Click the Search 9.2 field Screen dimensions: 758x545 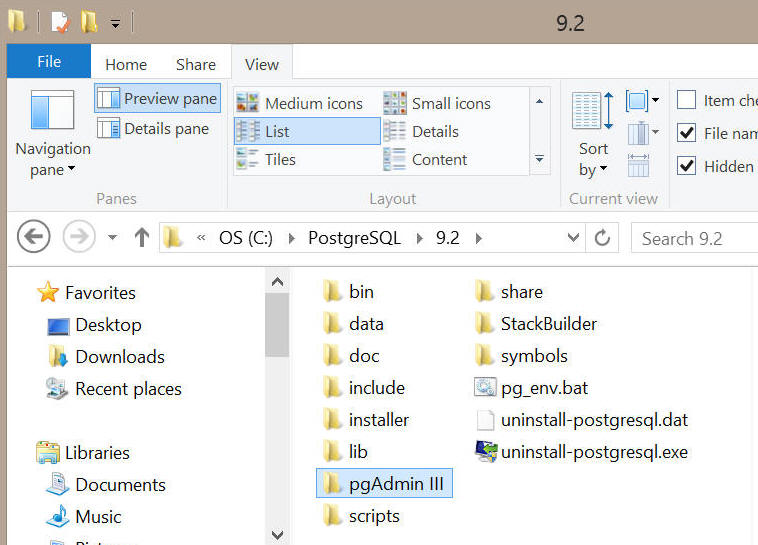pyautogui.click(x=694, y=238)
